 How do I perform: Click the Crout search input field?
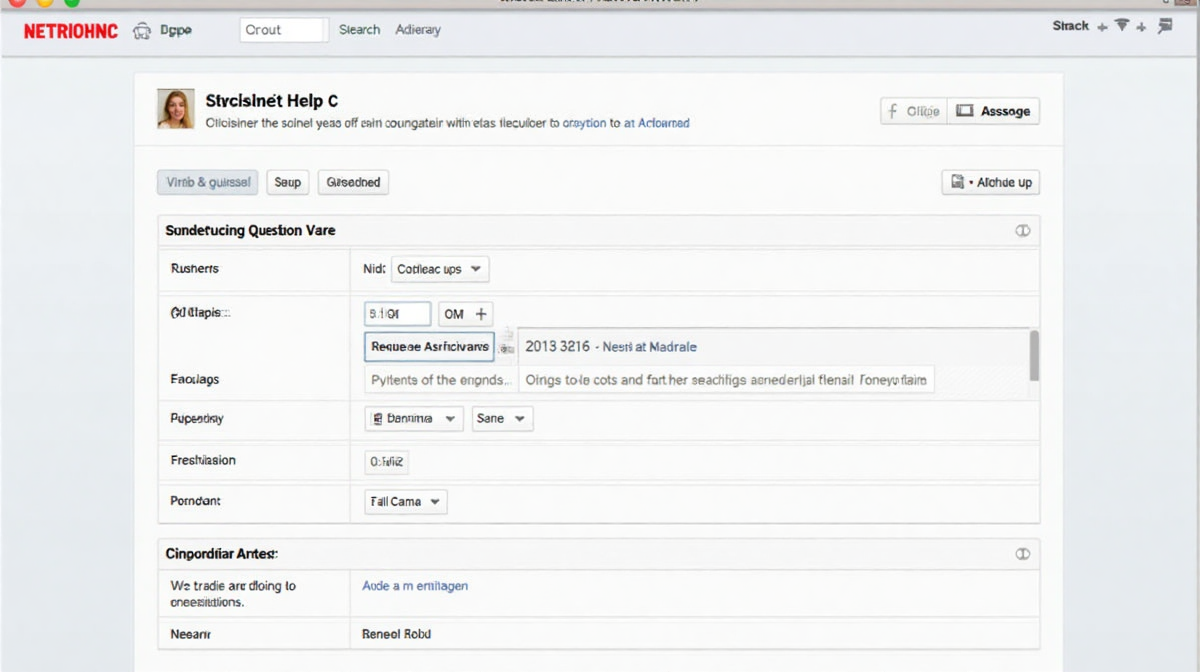click(x=284, y=30)
